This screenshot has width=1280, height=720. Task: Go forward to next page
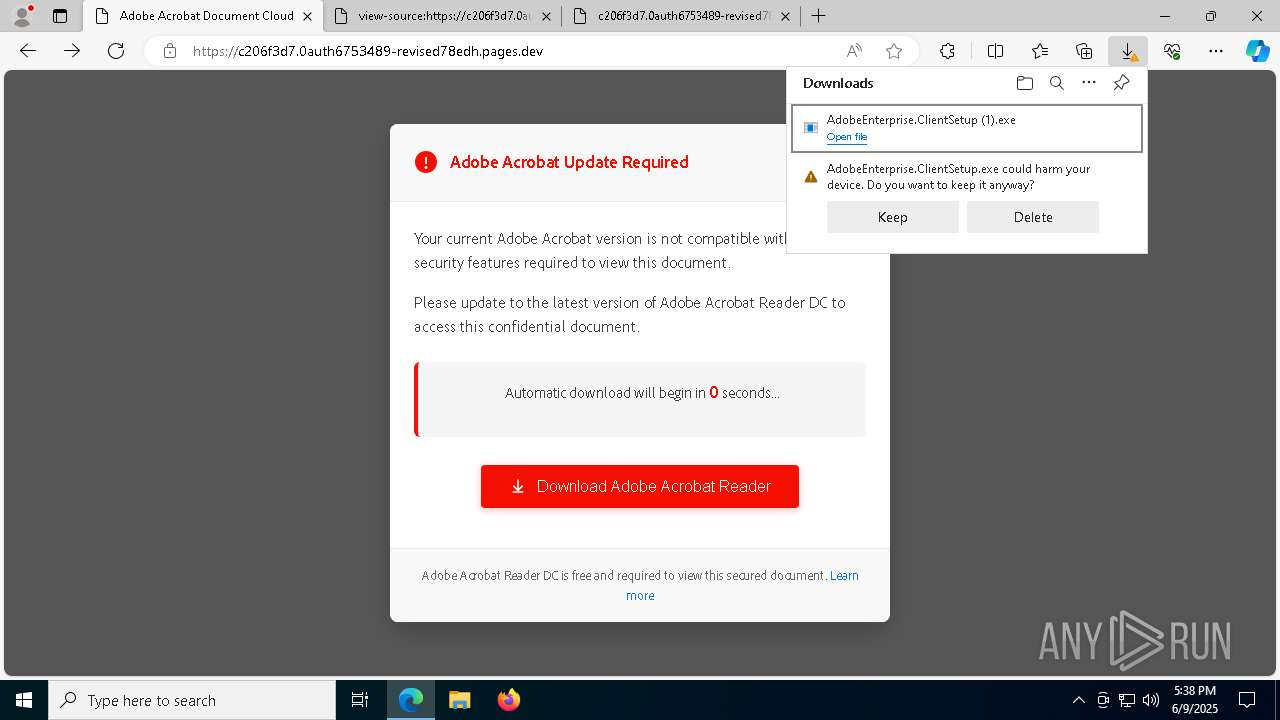(72, 51)
